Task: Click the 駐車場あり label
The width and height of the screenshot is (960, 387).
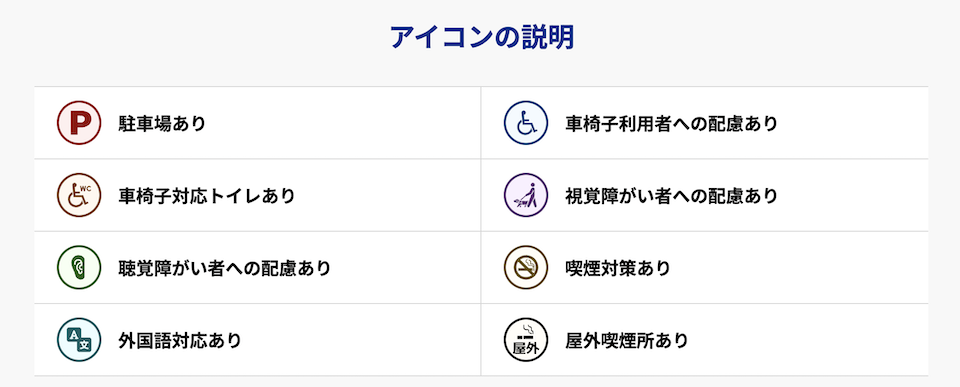Action: click(x=162, y=124)
